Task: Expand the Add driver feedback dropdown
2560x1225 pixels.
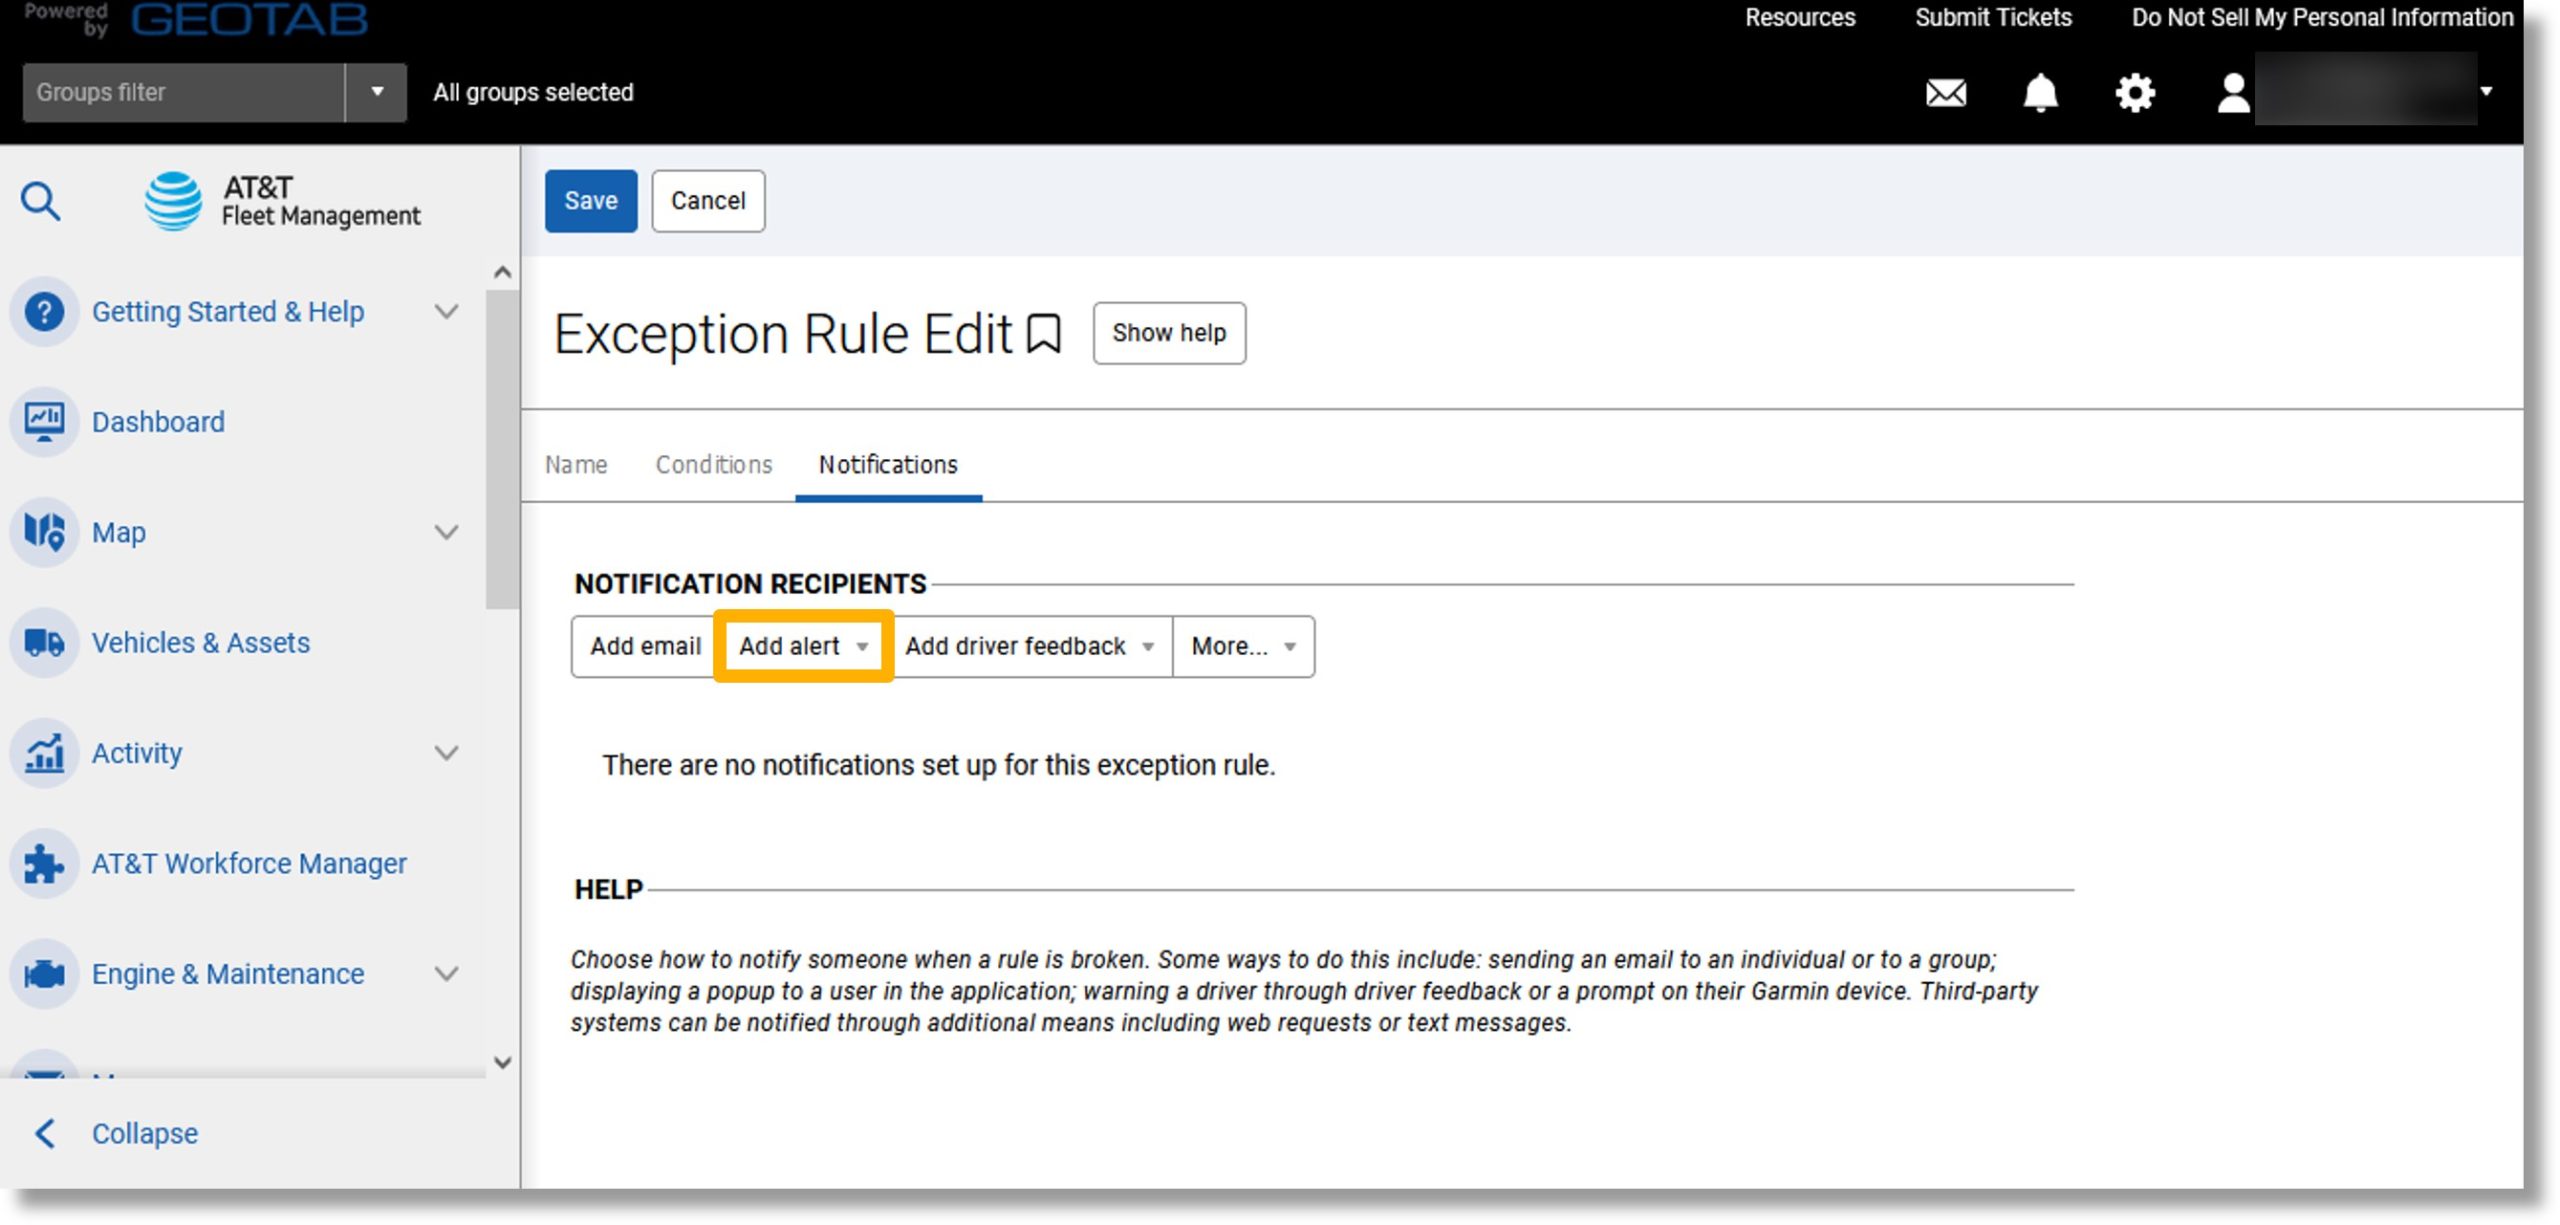Action: (x=1151, y=645)
